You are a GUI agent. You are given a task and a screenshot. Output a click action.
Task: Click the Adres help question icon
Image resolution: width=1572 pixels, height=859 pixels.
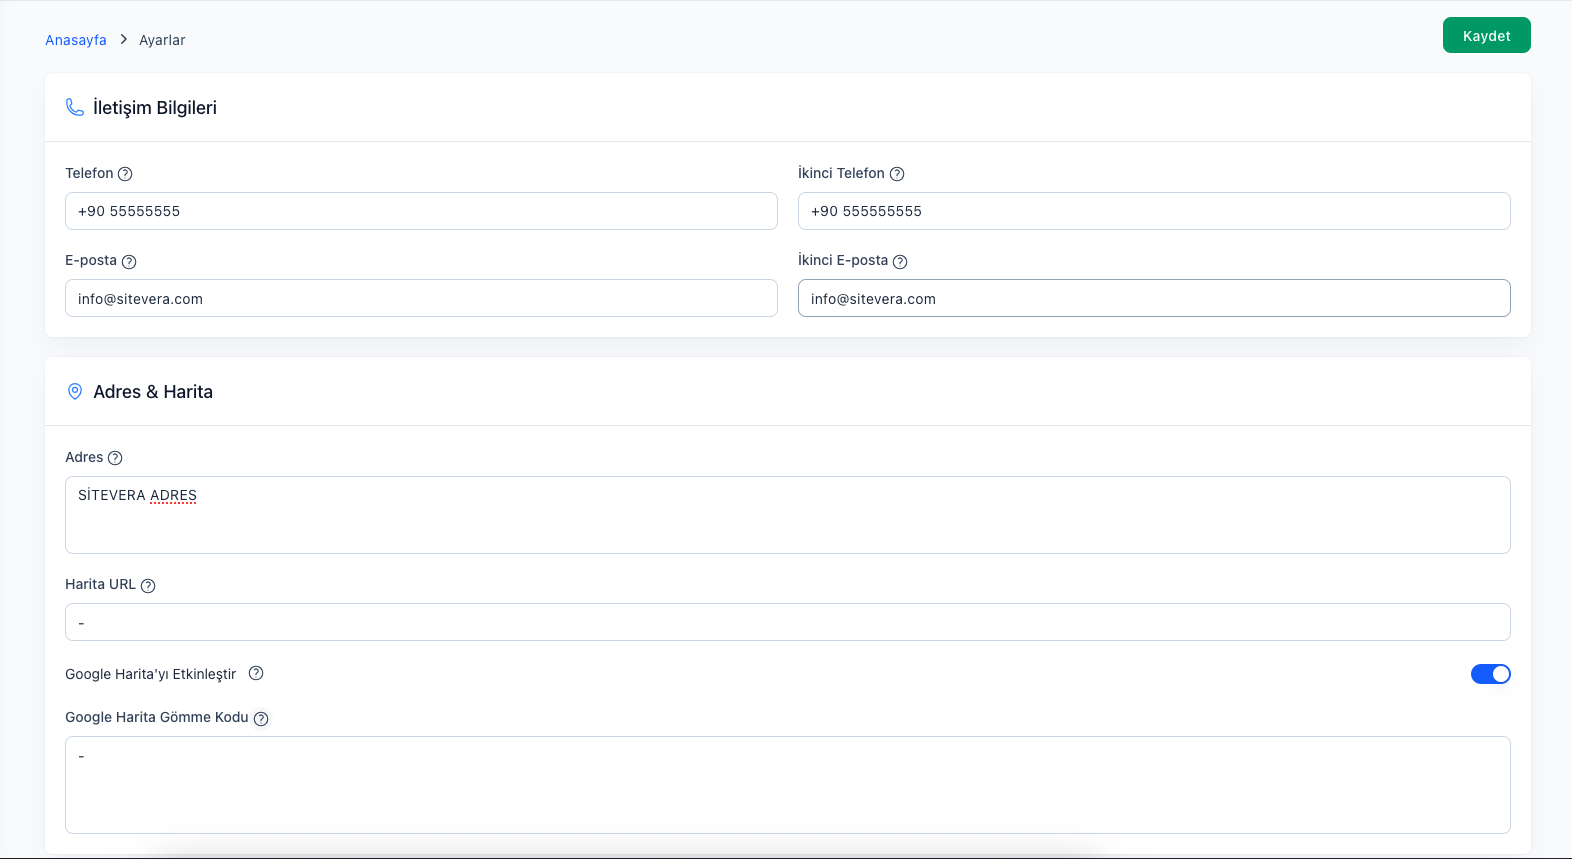pos(115,458)
